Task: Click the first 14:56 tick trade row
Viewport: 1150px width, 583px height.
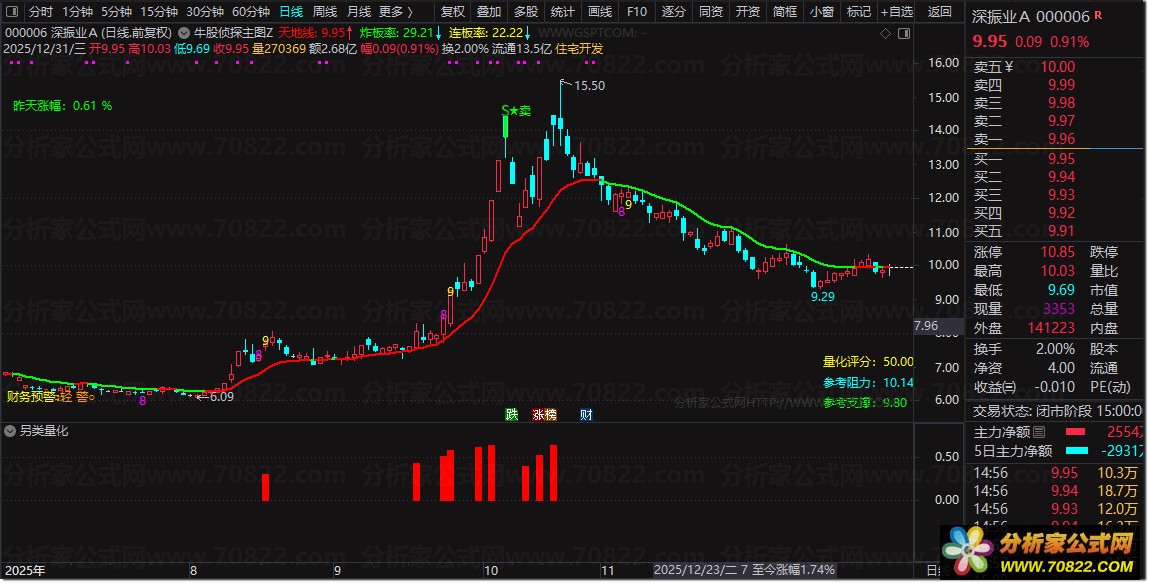Action: (x=1056, y=473)
